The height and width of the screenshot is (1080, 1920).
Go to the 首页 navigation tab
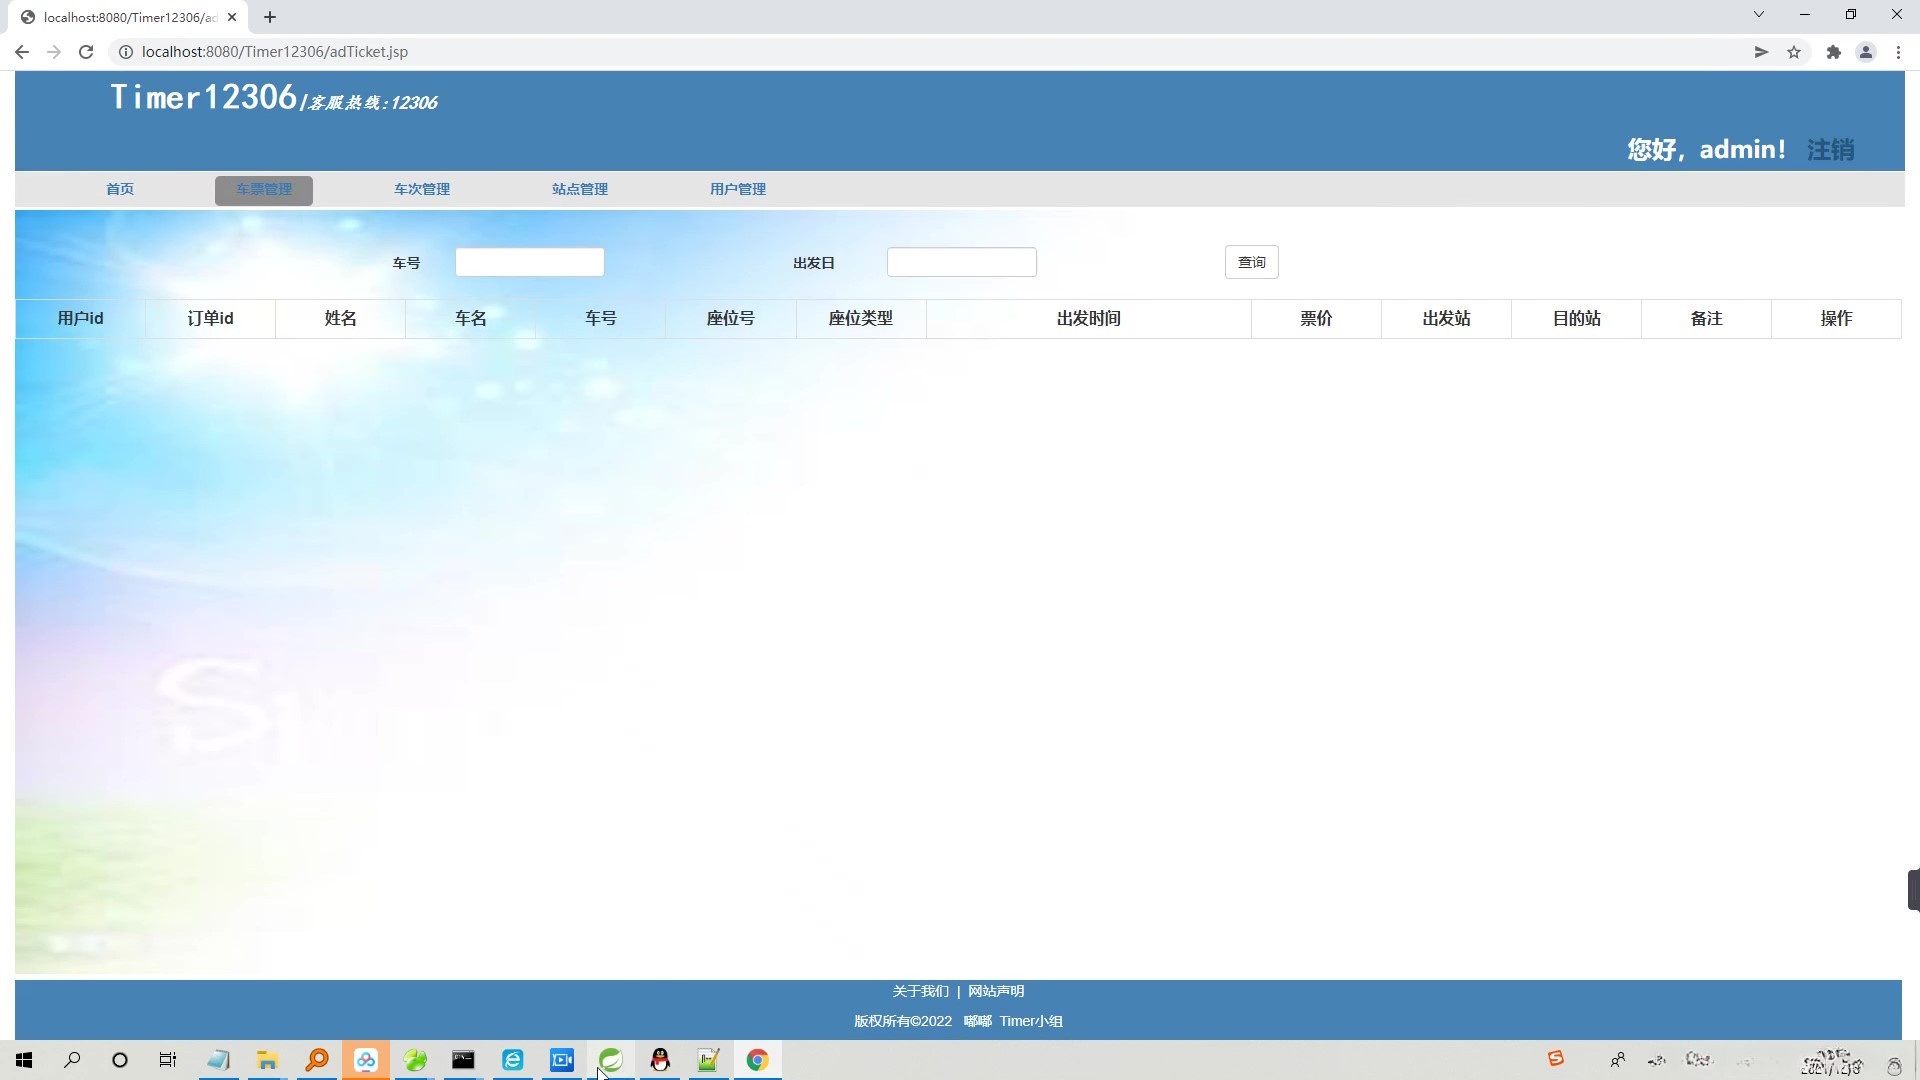(x=120, y=189)
